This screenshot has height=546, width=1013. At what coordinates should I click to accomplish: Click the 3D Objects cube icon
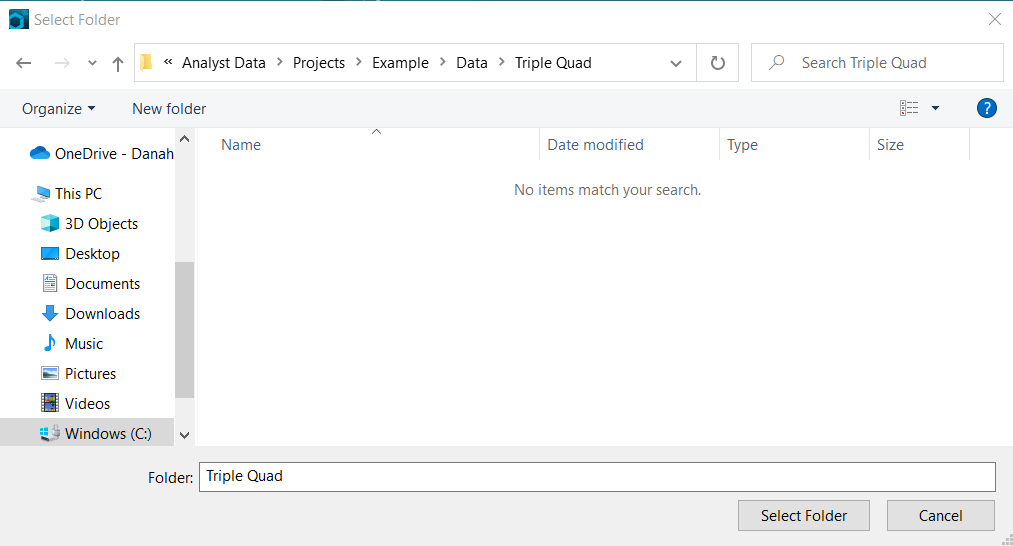coord(50,223)
